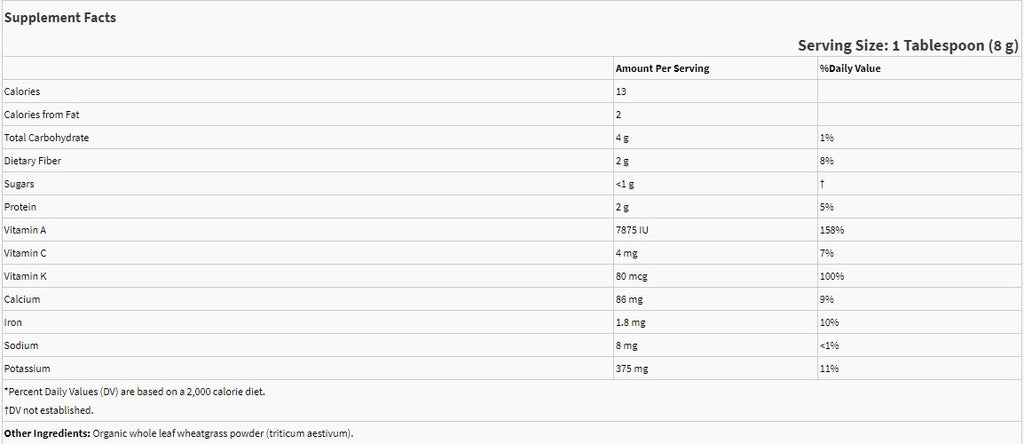1024x444 pixels.
Task: Select the %Daily Value column header
Action: tap(850, 68)
